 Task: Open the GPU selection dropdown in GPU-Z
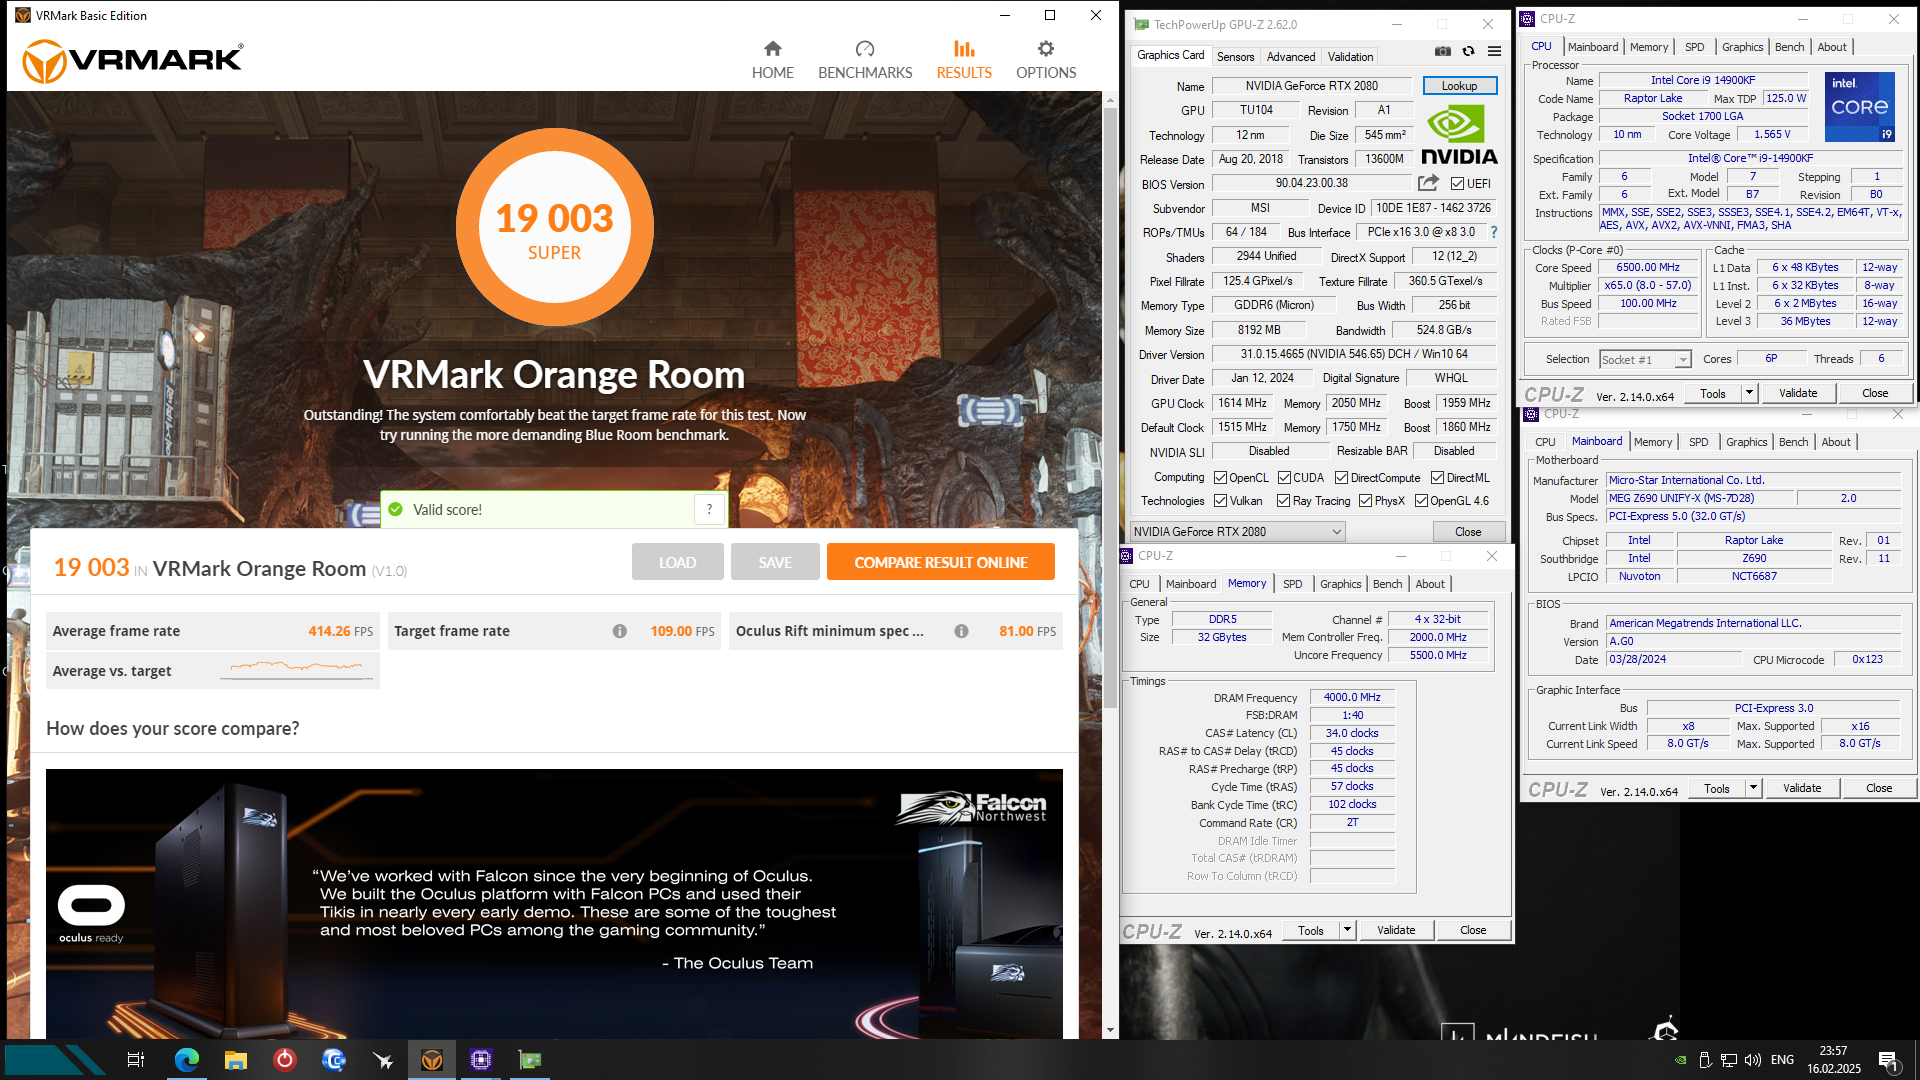coord(1237,532)
